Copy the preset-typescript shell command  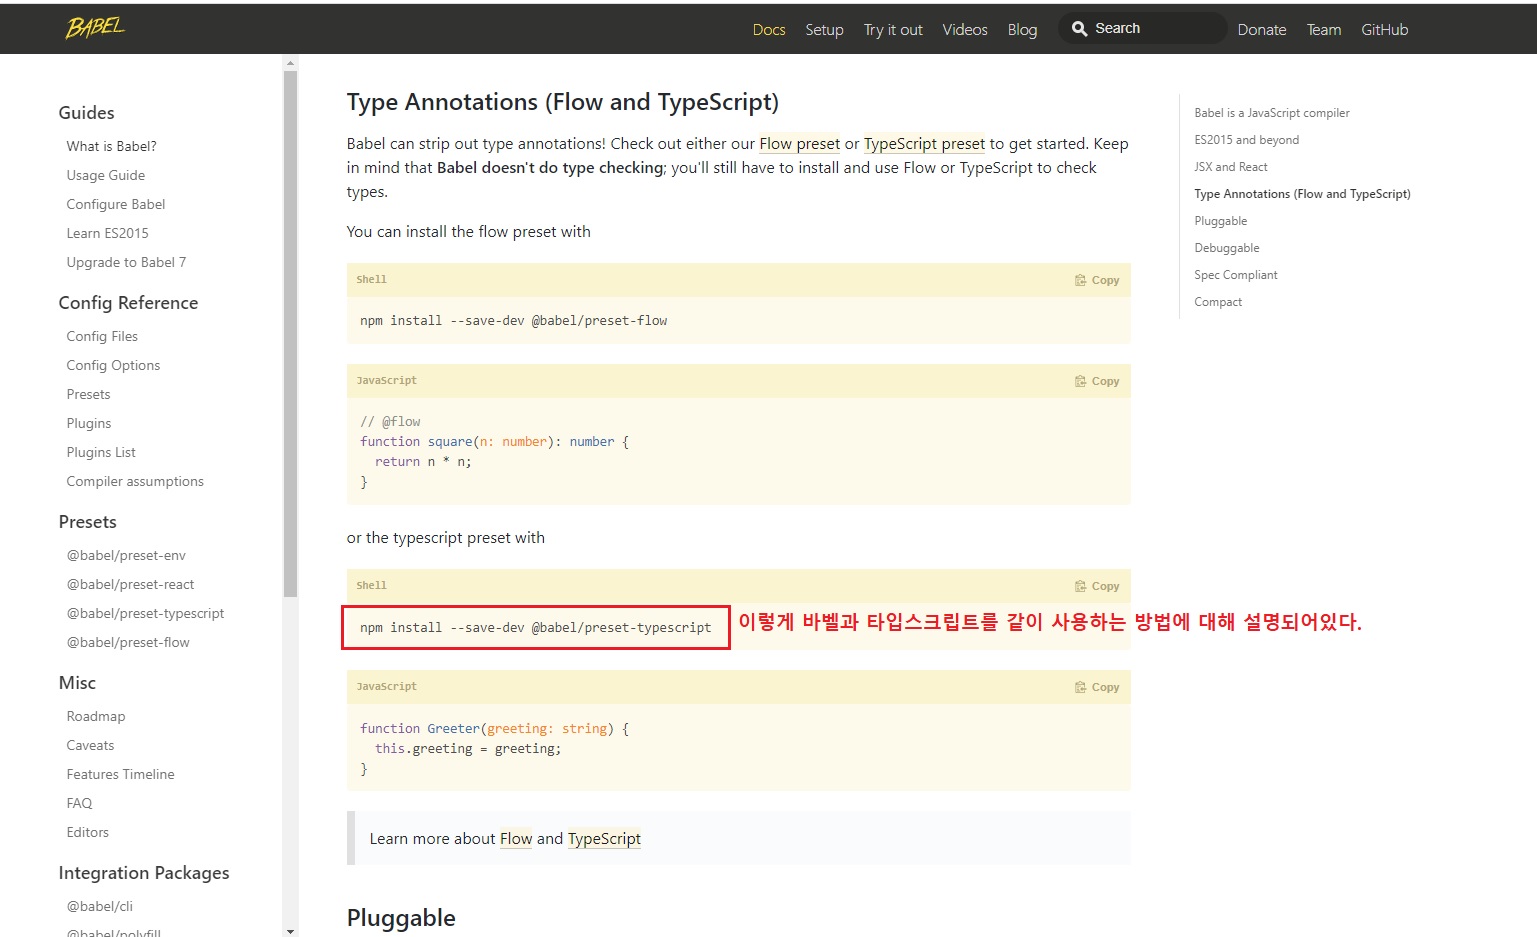point(1097,586)
